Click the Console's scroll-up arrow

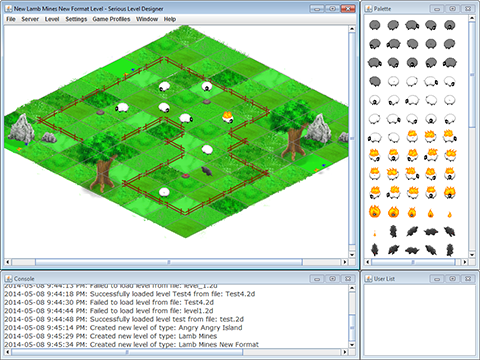pyautogui.click(x=352, y=288)
